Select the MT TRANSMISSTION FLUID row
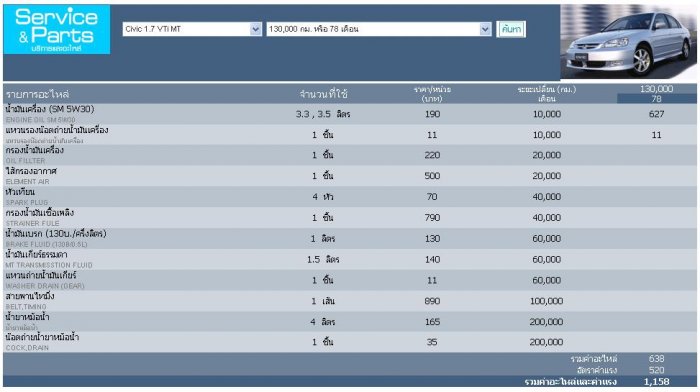 click(350, 259)
